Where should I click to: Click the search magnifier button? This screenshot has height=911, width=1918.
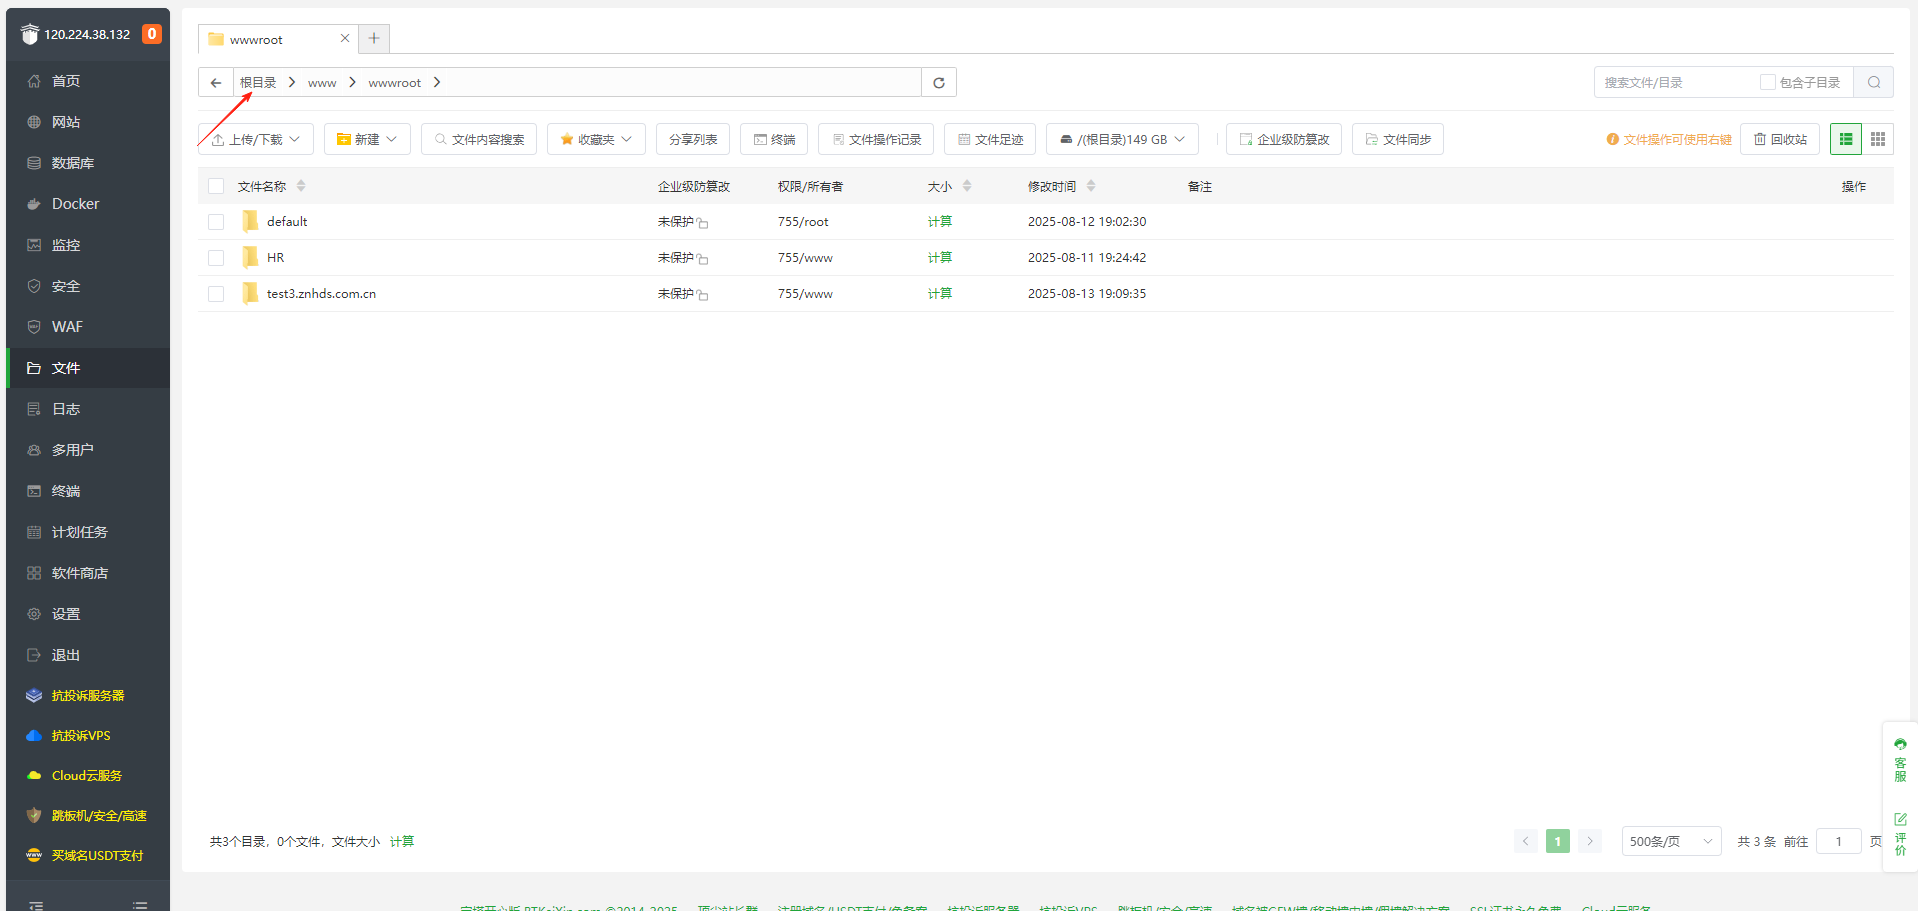[1873, 82]
